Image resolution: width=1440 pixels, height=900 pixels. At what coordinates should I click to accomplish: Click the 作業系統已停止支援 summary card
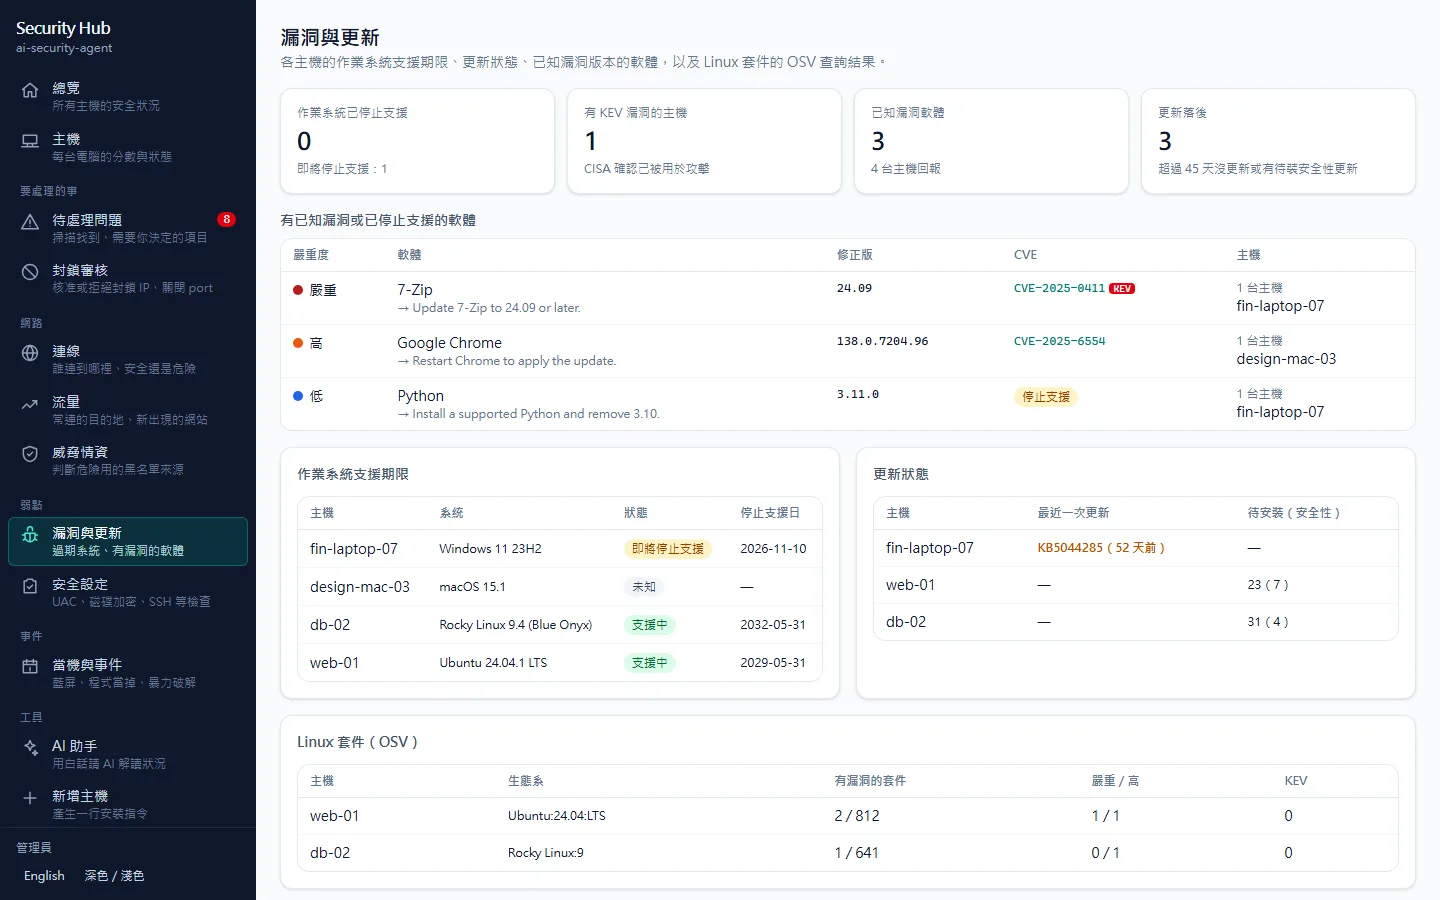click(418, 141)
